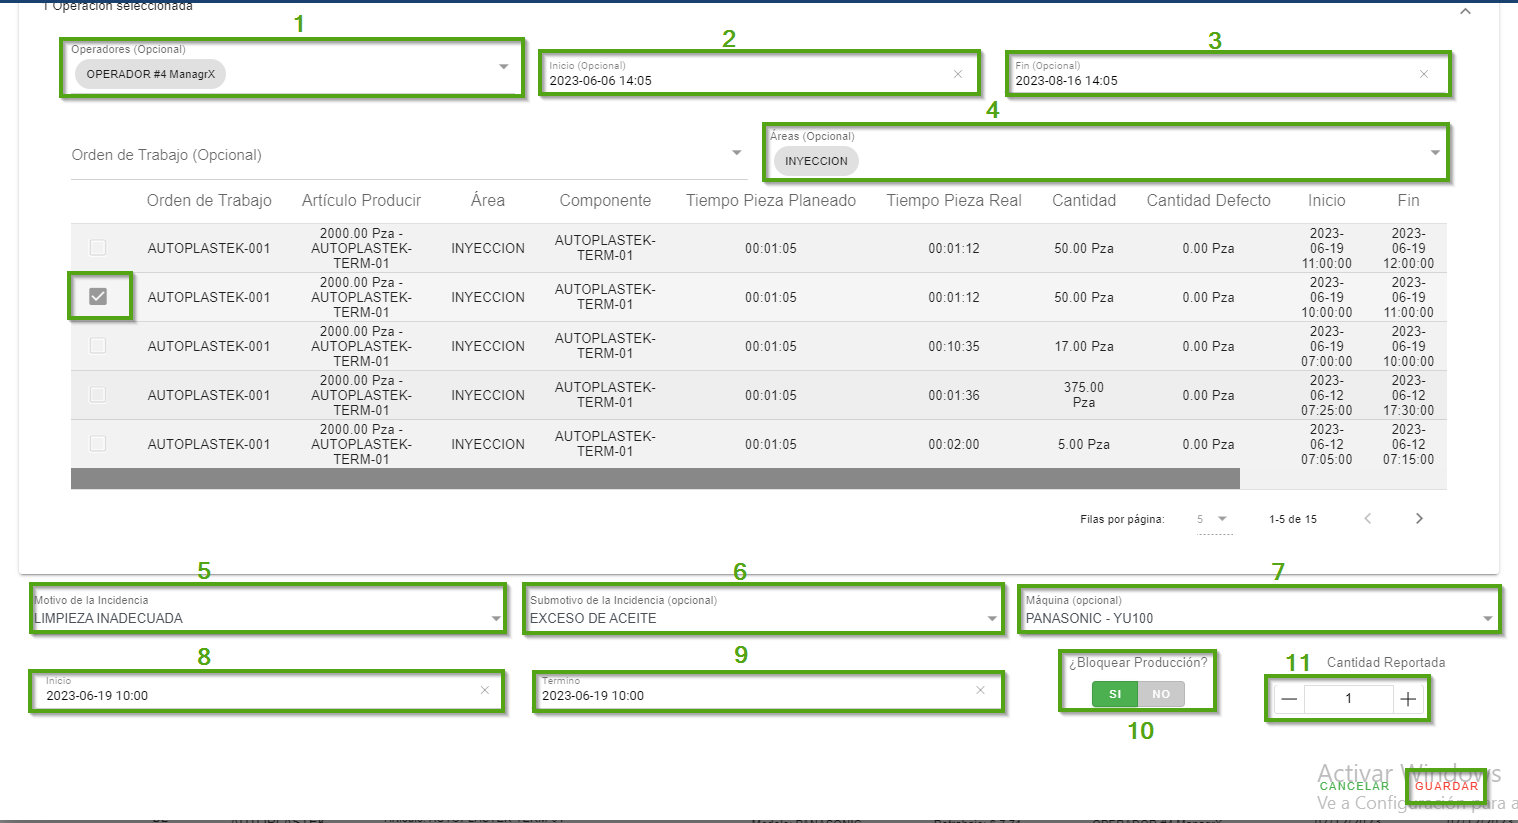1518x823 pixels.
Task: Clear the Termino date field
Action: pos(980,690)
